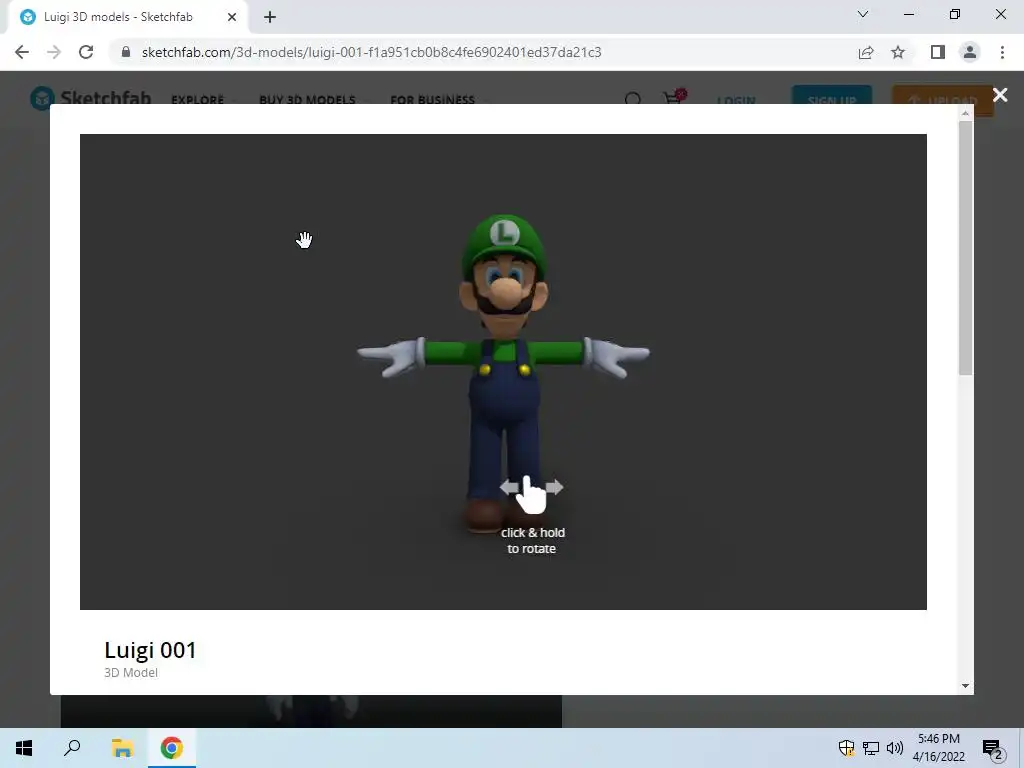This screenshot has width=1024, height=768.
Task: Click the modal scroll up arrow
Action: [965, 114]
